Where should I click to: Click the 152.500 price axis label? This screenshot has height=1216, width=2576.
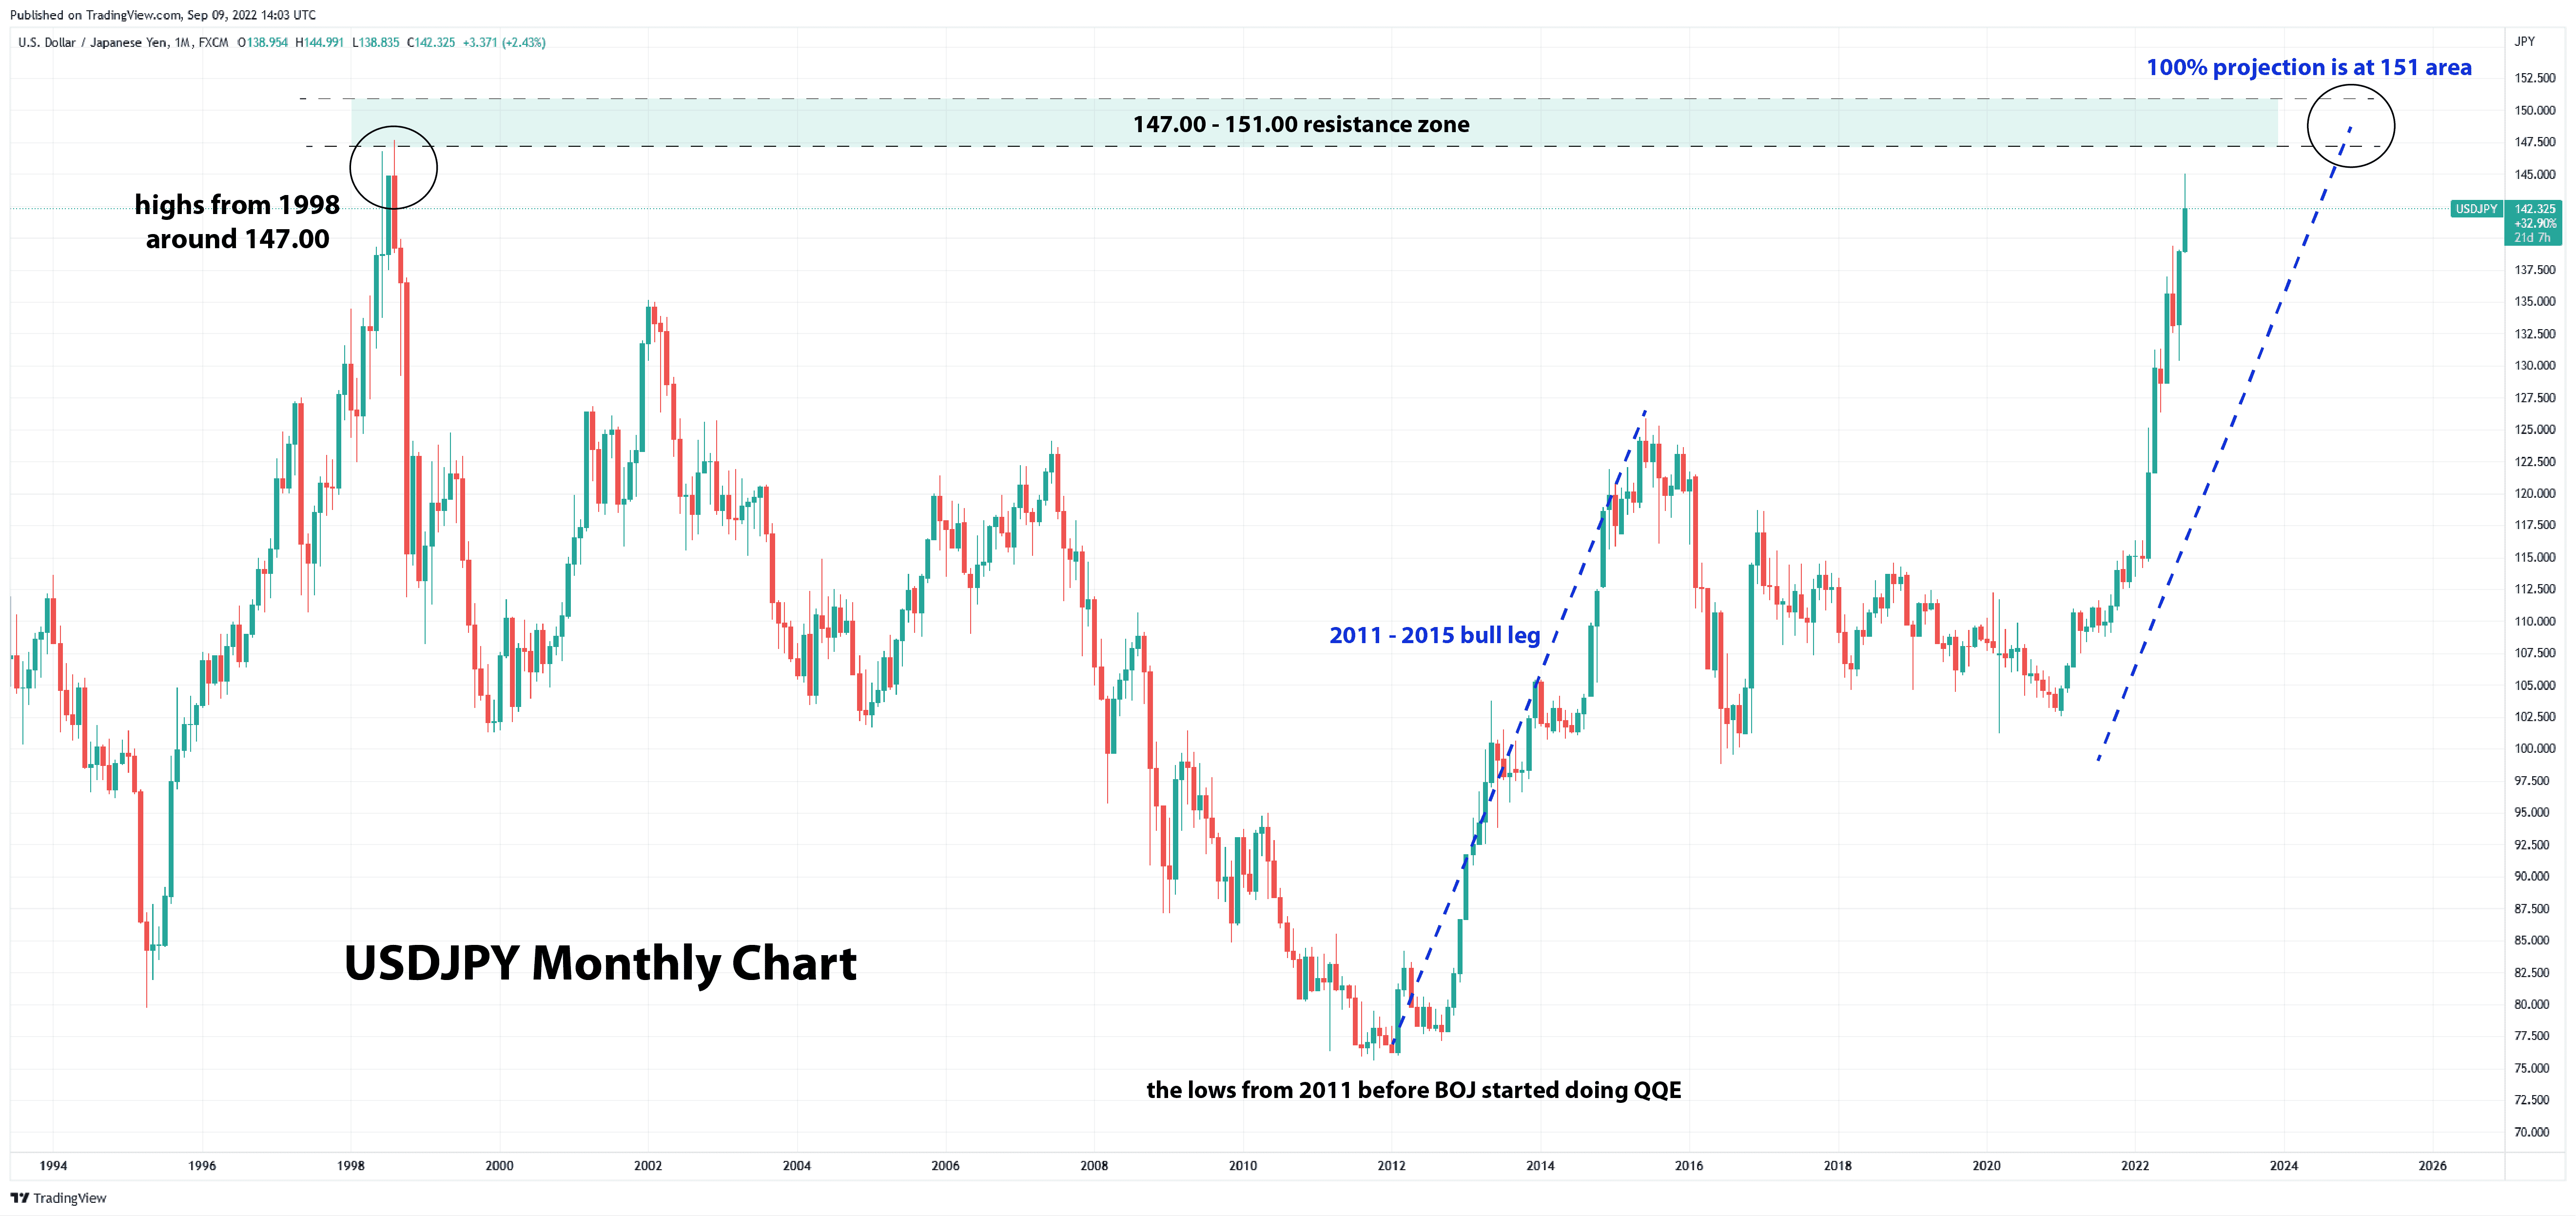(2535, 78)
